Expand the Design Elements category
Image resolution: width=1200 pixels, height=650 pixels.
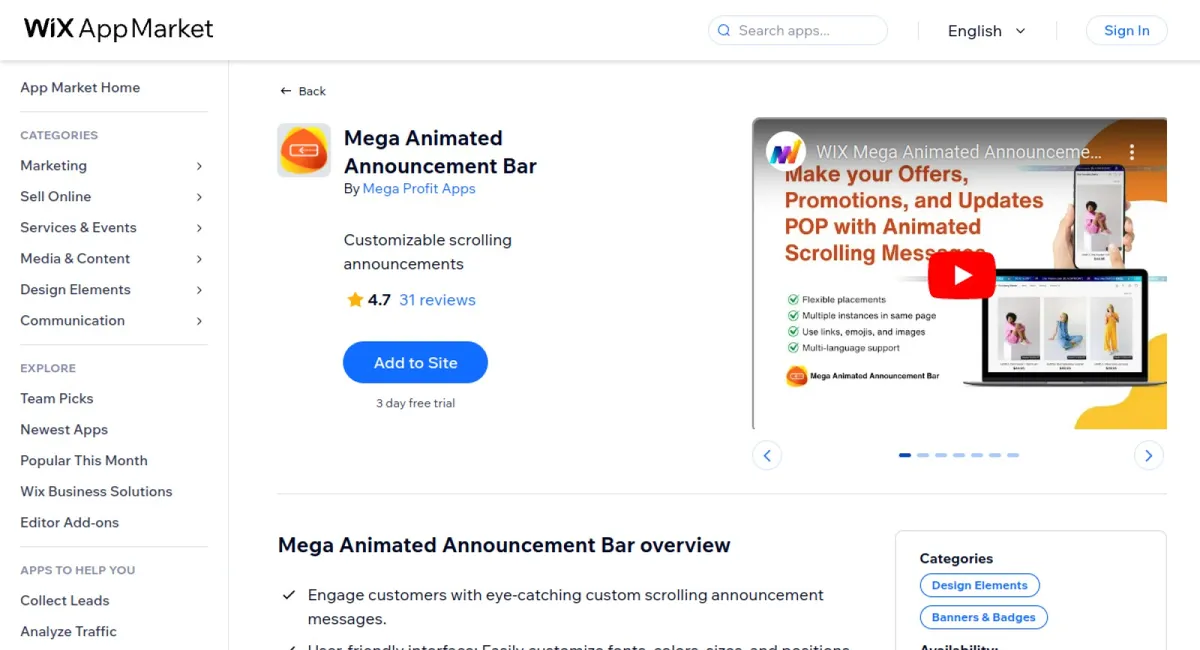pos(199,290)
